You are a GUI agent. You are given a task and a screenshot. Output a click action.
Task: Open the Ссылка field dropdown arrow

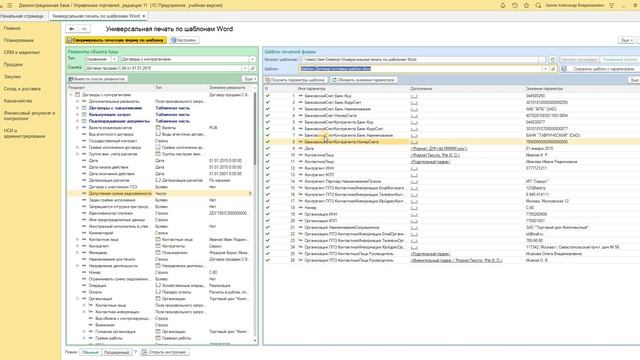click(245, 68)
